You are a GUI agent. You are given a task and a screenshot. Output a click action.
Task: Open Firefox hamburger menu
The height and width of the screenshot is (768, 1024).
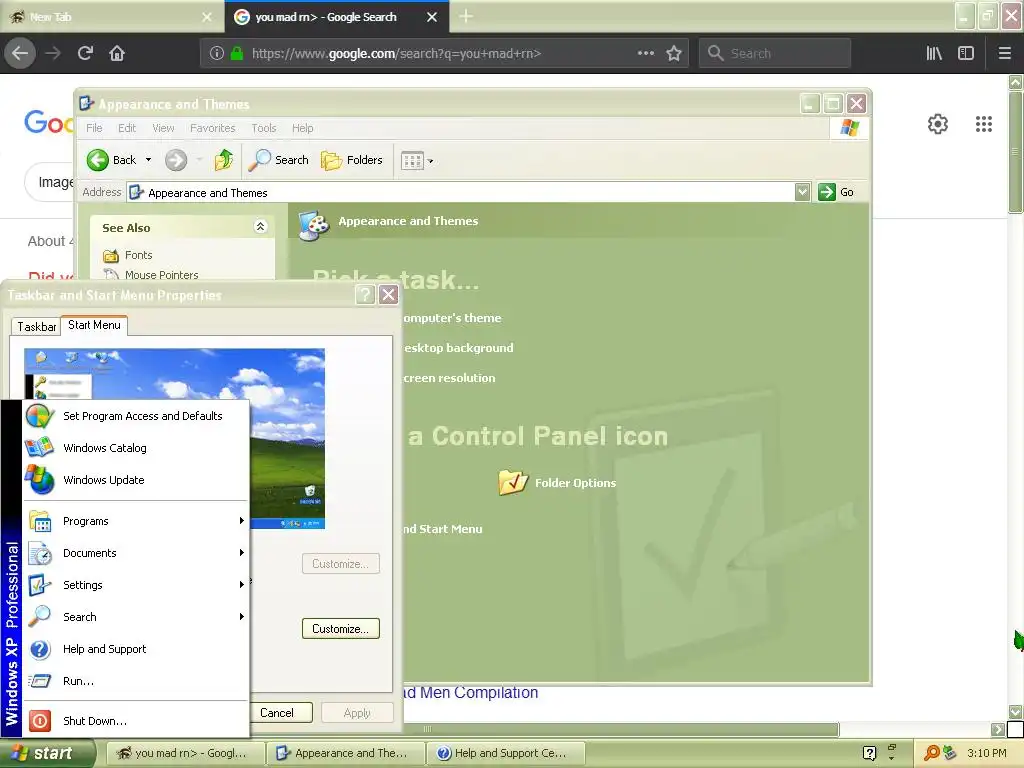(1004, 54)
